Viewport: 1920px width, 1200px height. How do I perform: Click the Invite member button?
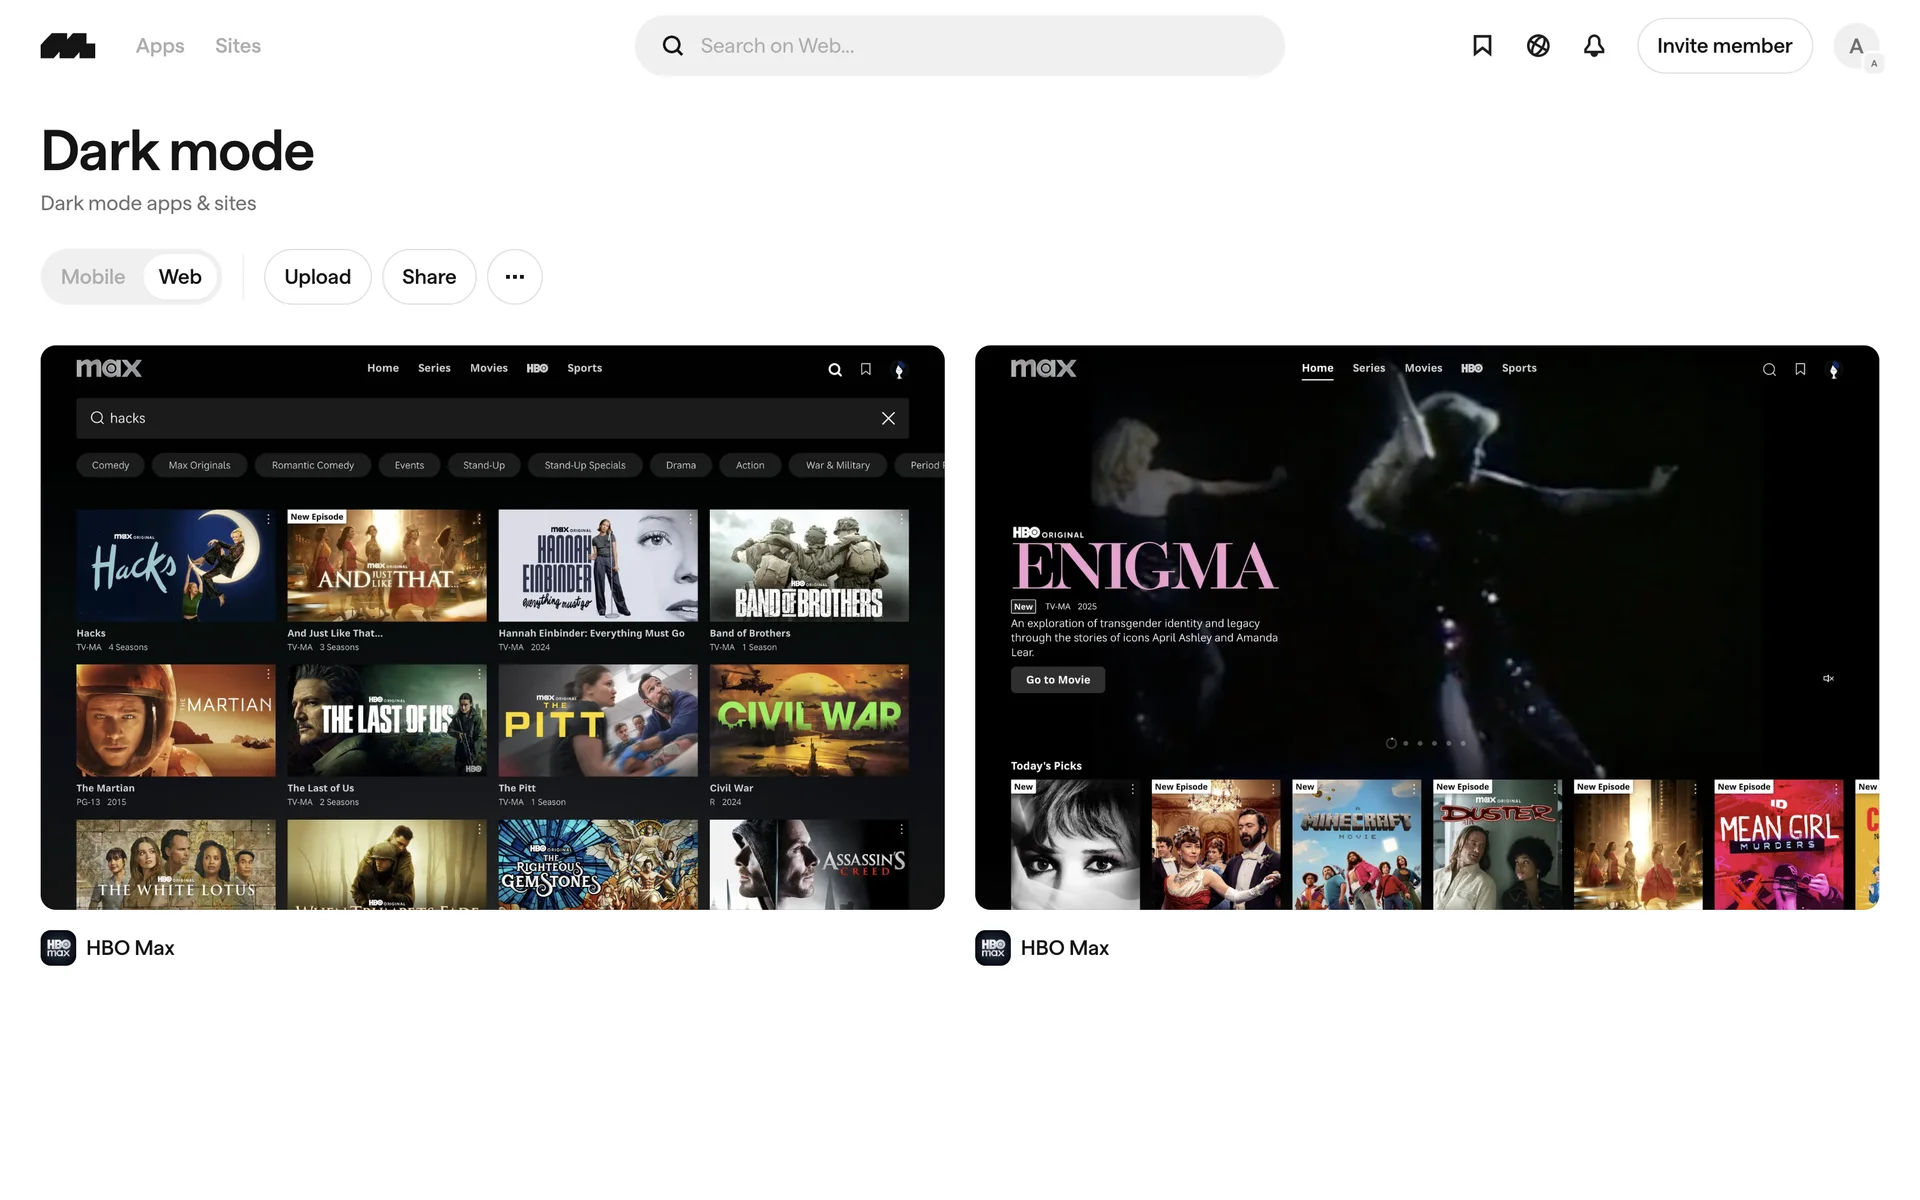[x=1724, y=46]
